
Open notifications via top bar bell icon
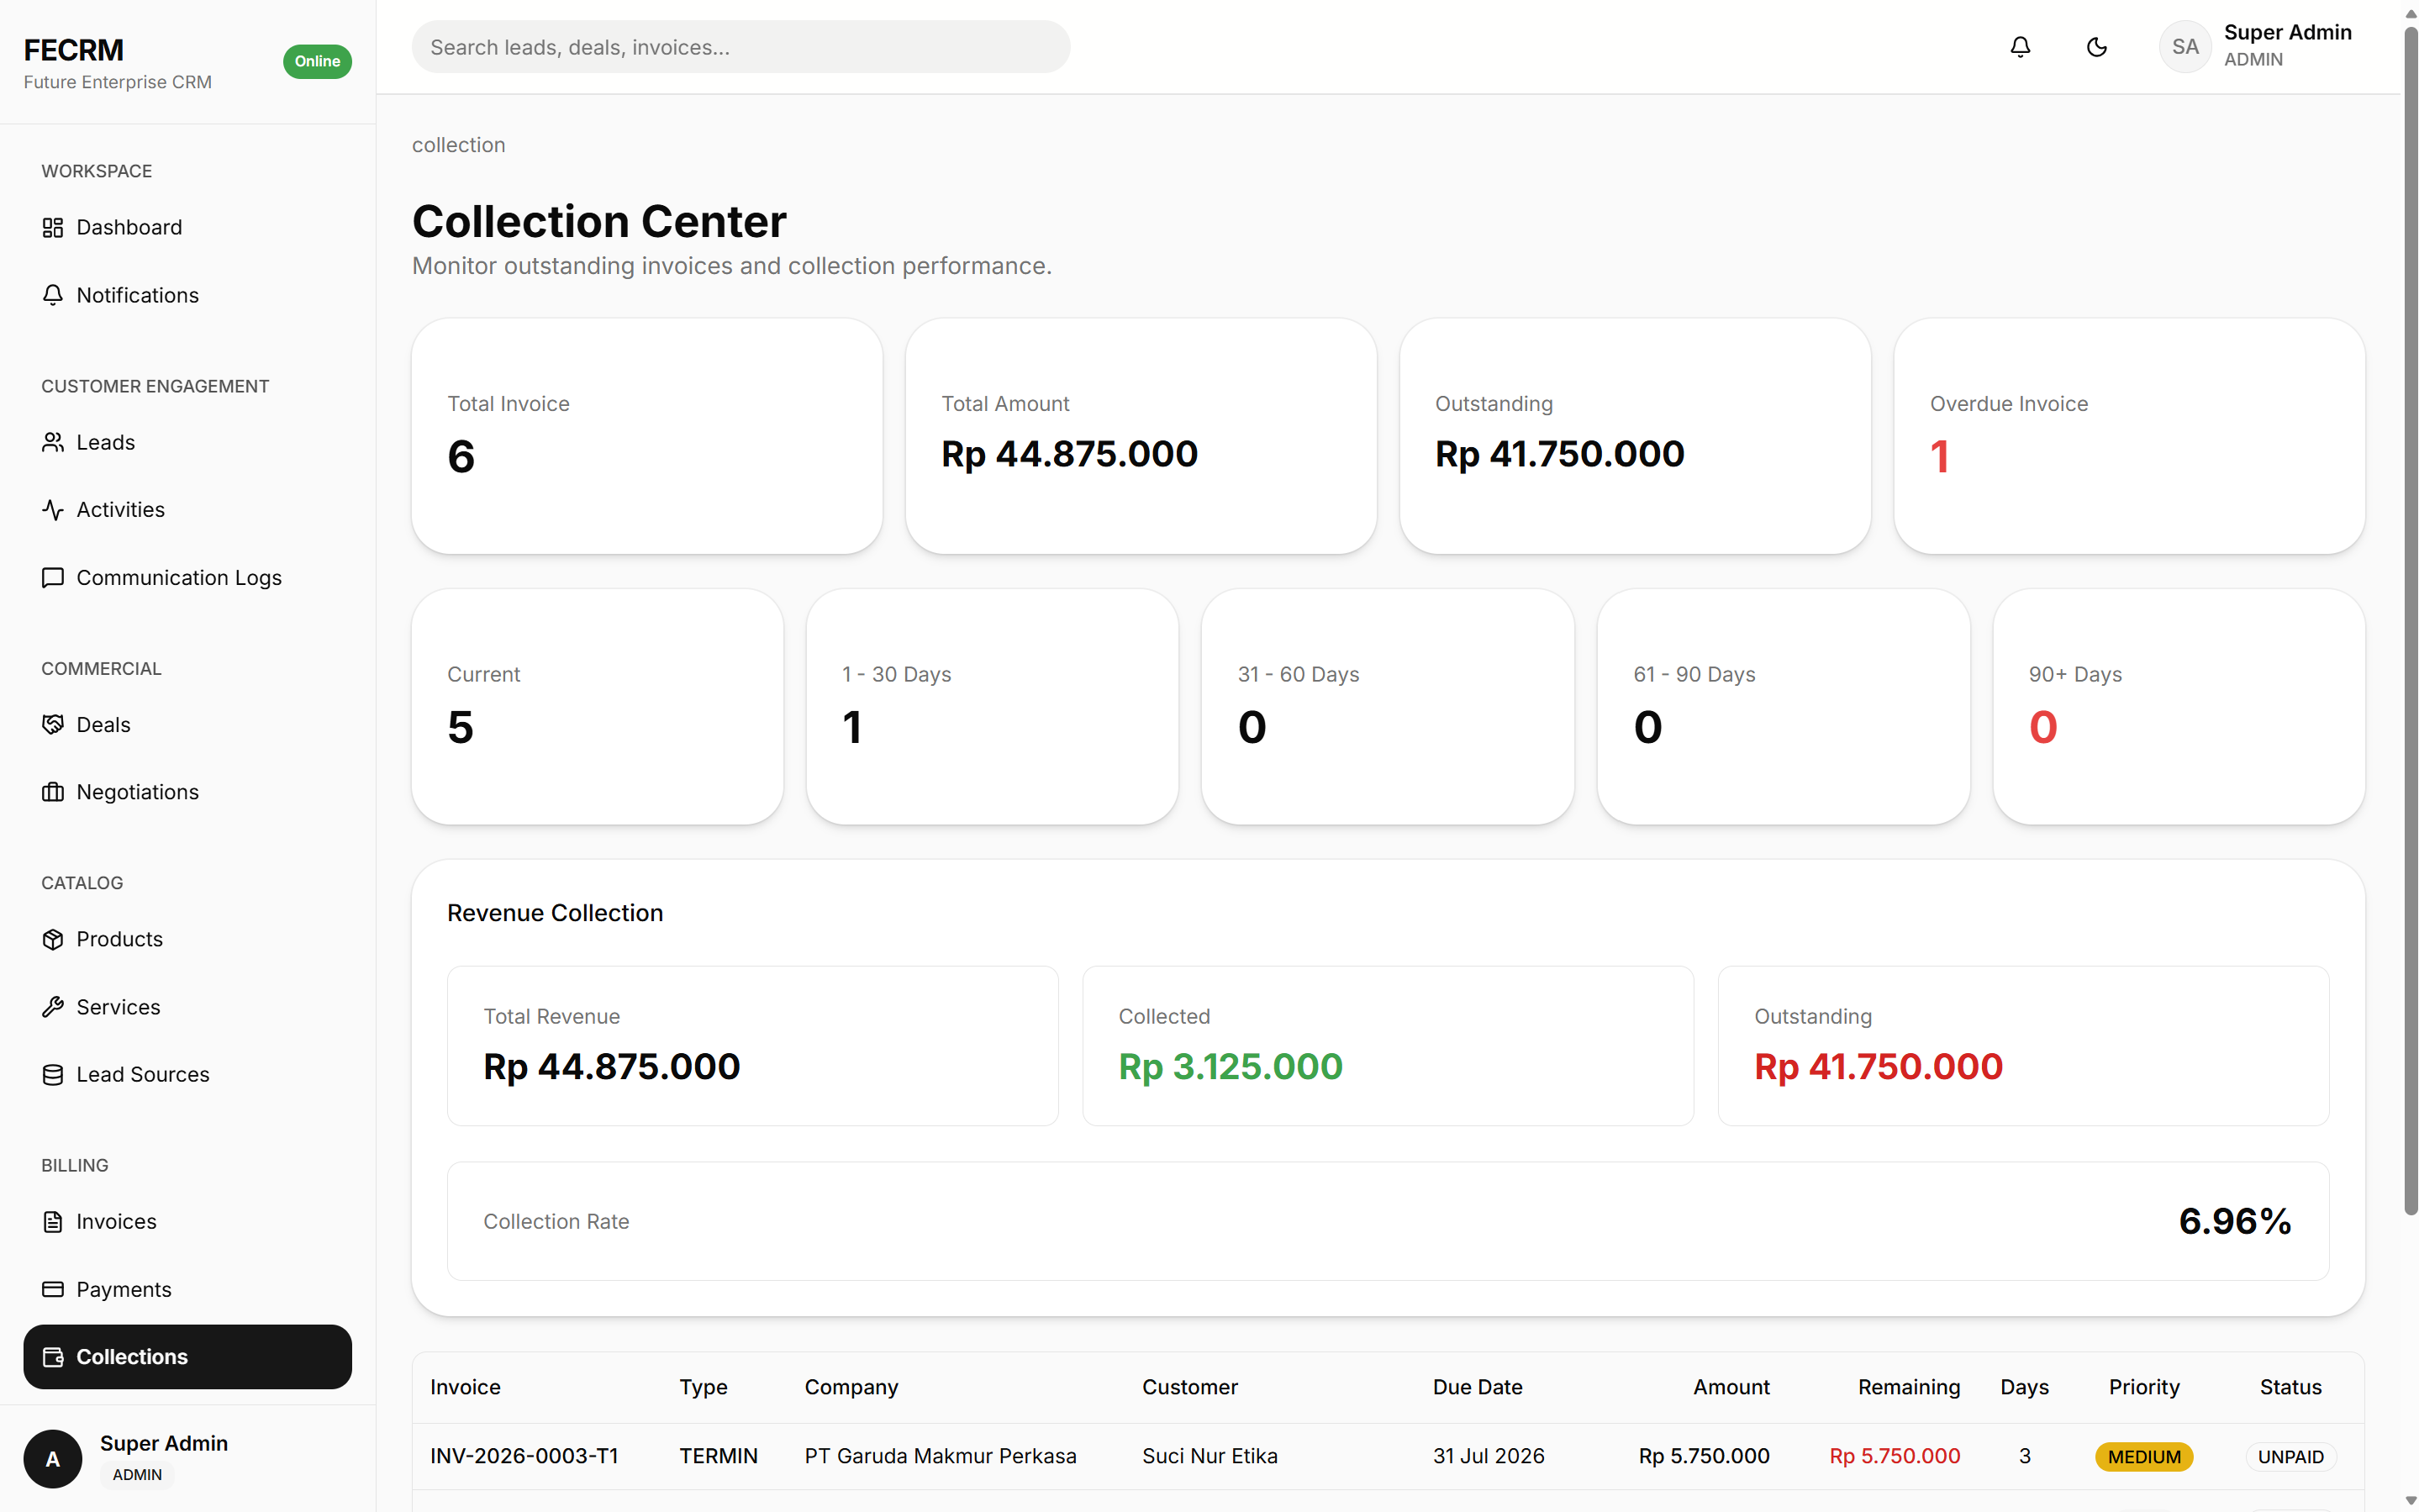click(2020, 47)
